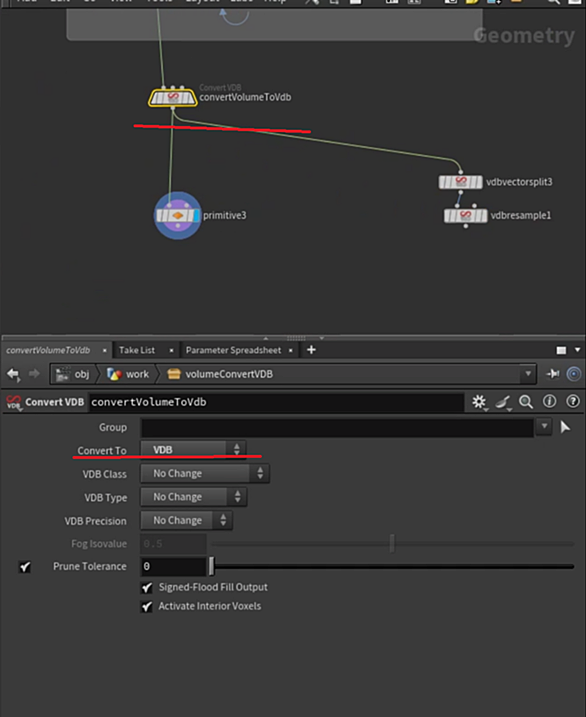Click the Prune Tolerance value field
The width and height of the screenshot is (586, 717).
[173, 567]
